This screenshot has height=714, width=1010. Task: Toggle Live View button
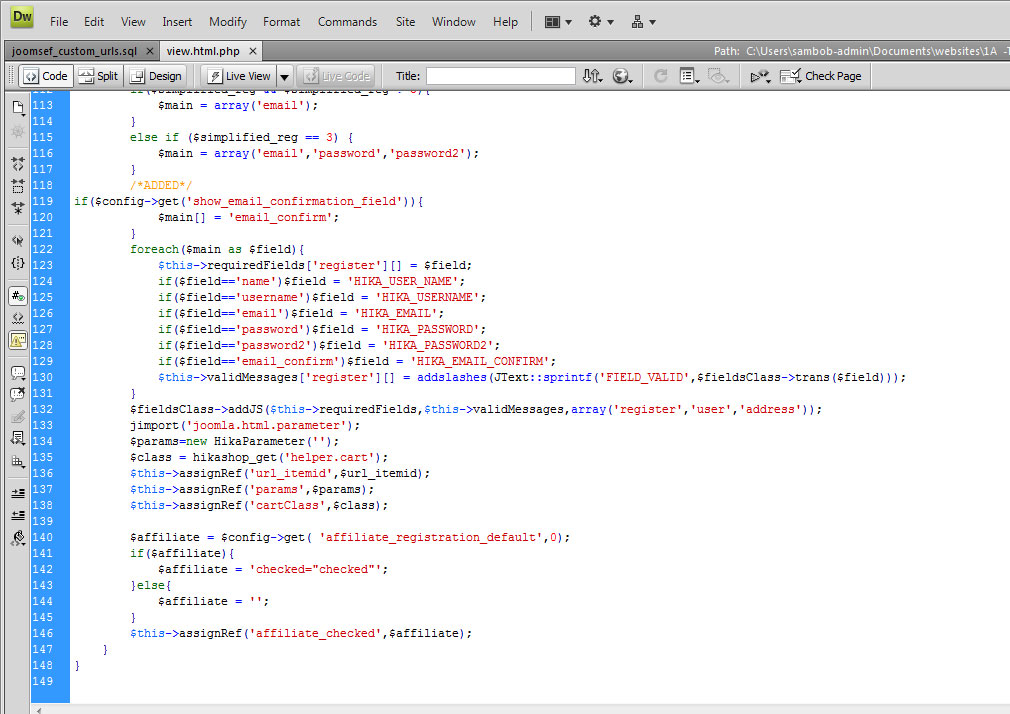point(239,76)
